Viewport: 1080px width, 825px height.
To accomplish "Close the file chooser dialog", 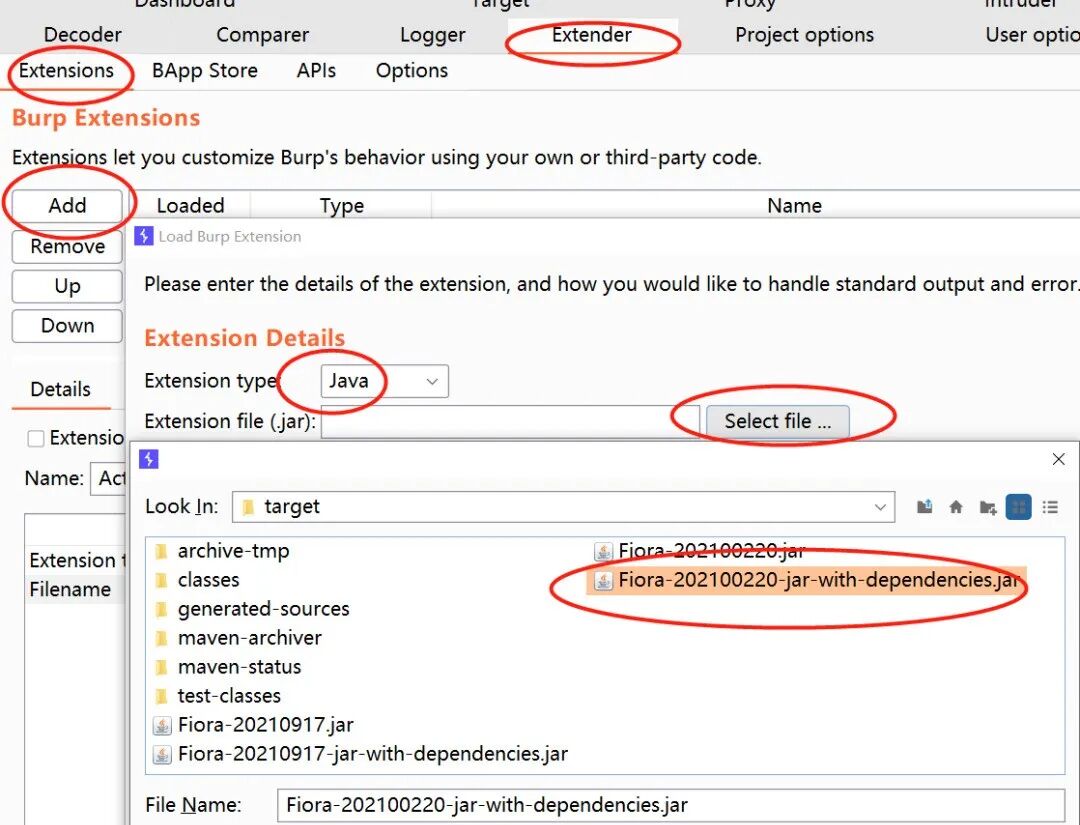I will [1059, 459].
